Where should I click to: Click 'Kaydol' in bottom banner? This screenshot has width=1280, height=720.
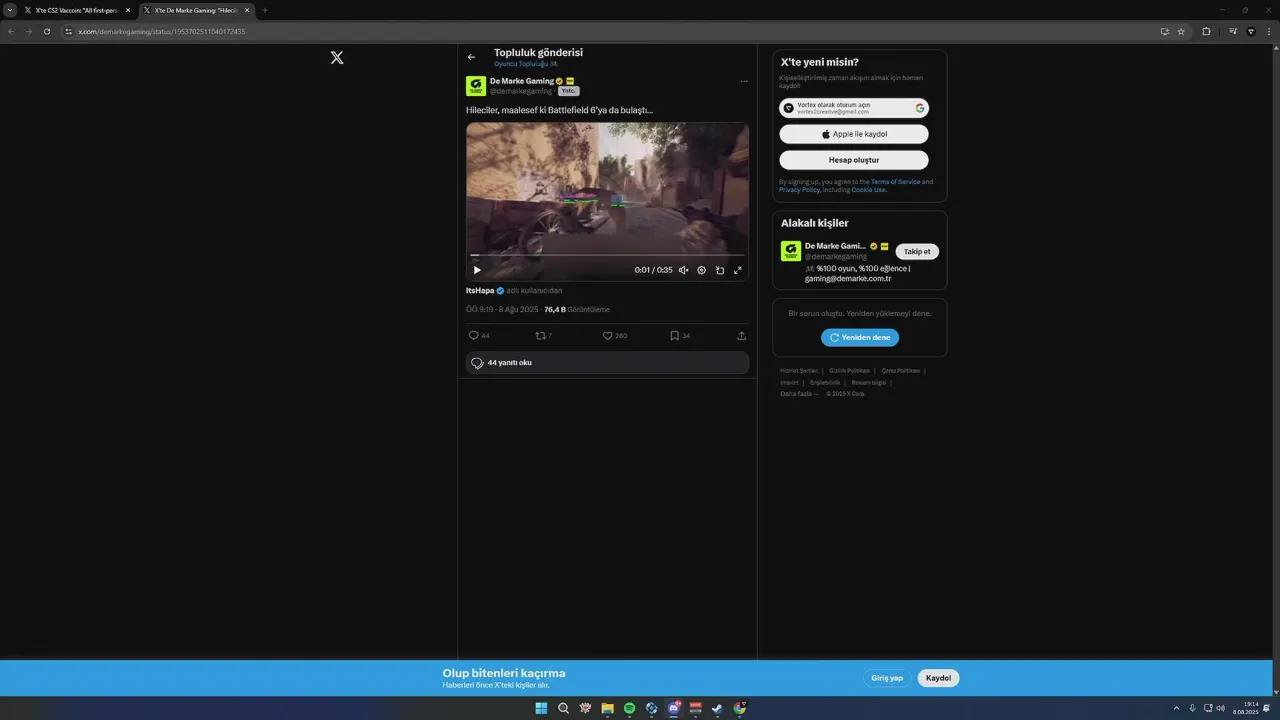click(938, 678)
